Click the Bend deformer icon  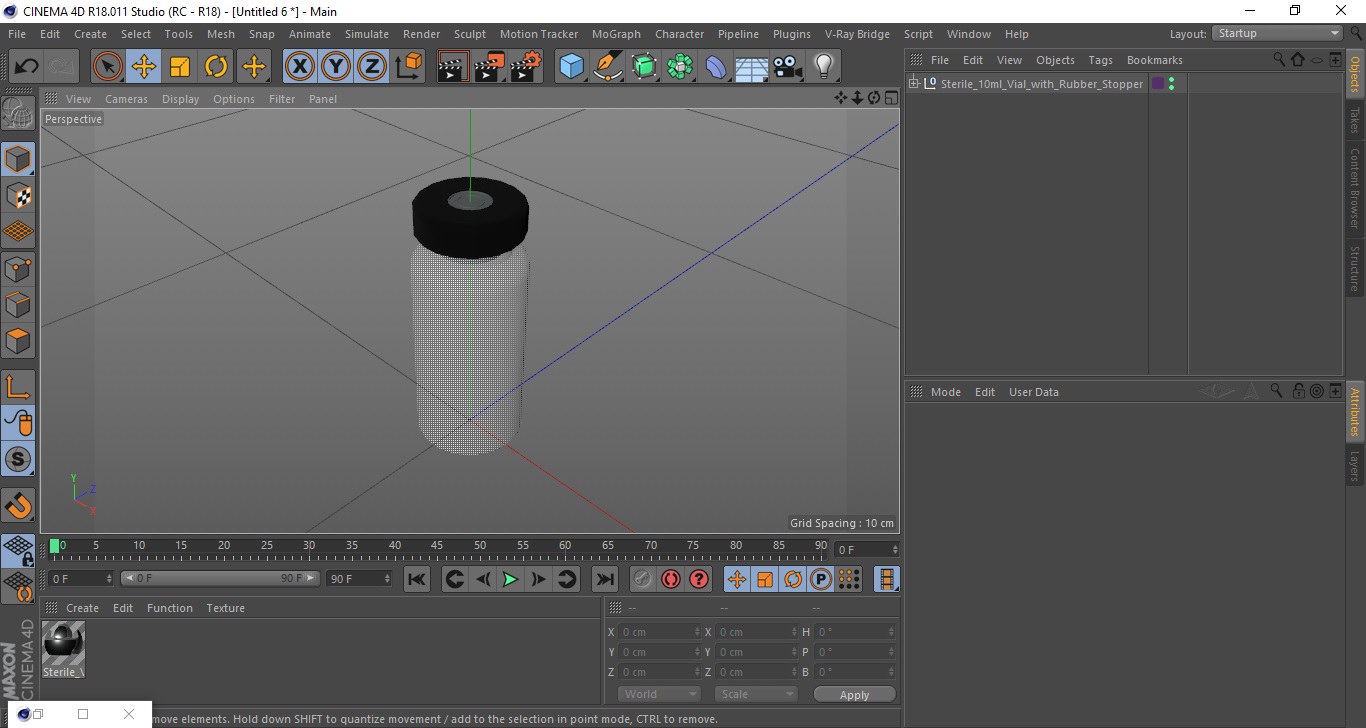[716, 67]
